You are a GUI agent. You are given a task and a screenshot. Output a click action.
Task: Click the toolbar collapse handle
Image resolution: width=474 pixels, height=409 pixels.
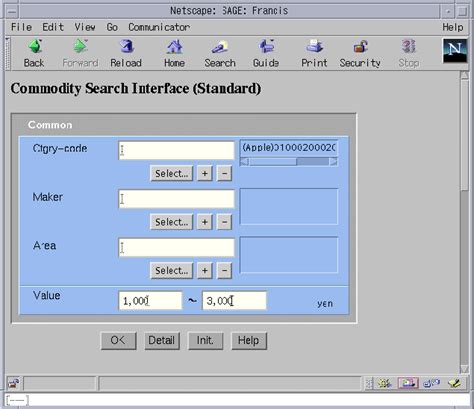(8, 53)
